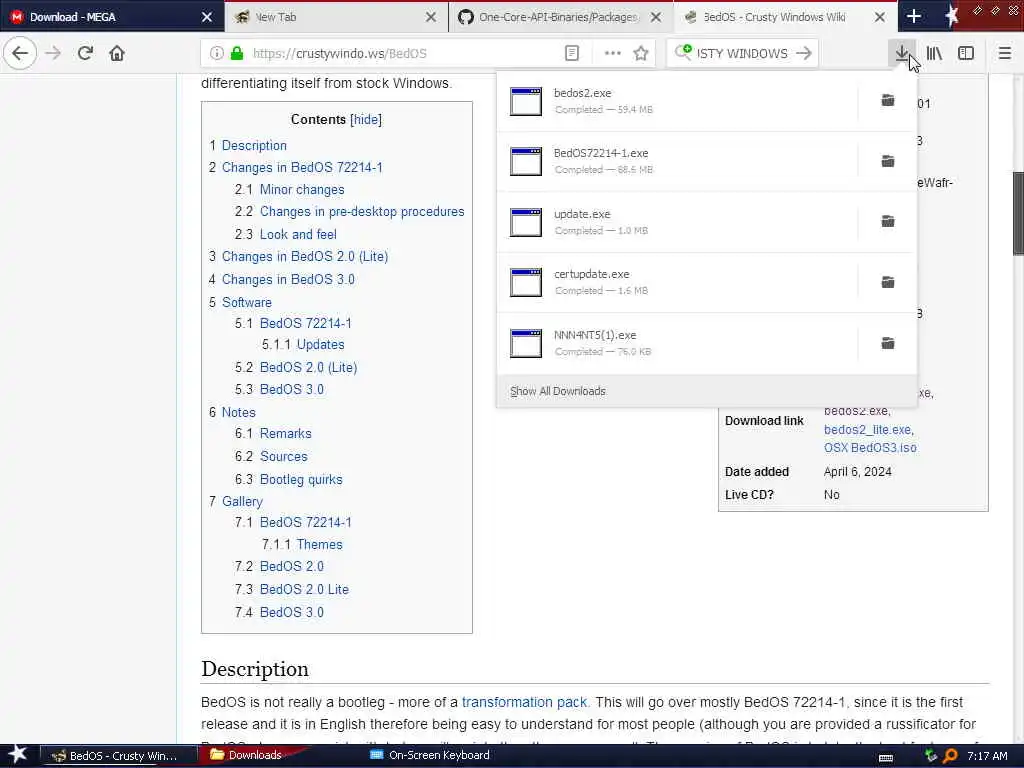1024x768 pixels.
Task: Hide the Contents table via hide link
Action: pos(366,120)
